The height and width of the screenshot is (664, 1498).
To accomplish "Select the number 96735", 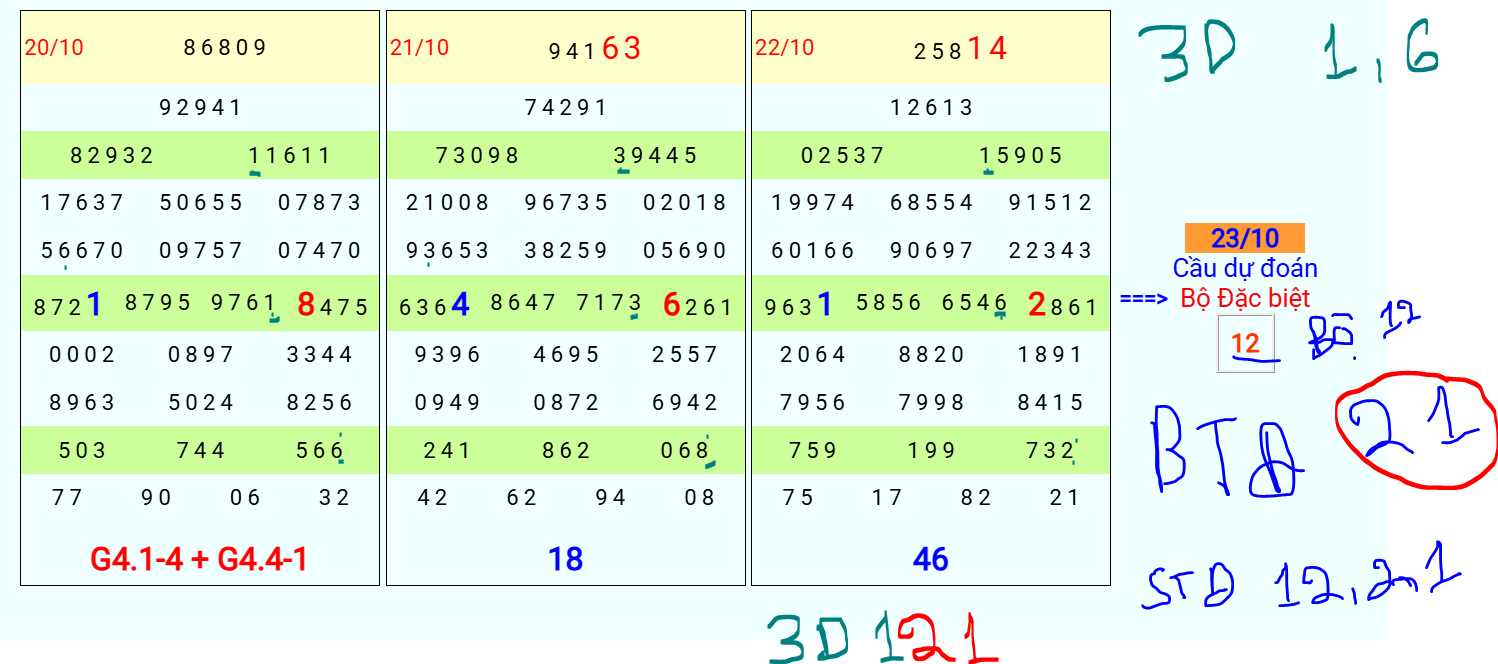I will (x=567, y=202).
